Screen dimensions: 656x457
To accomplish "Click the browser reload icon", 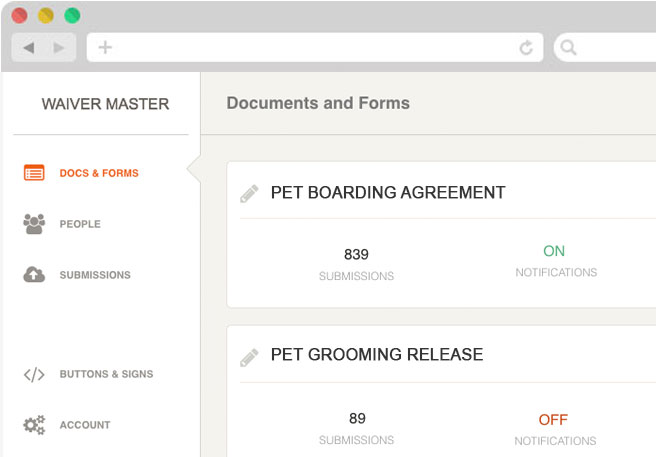I will (x=526, y=47).
